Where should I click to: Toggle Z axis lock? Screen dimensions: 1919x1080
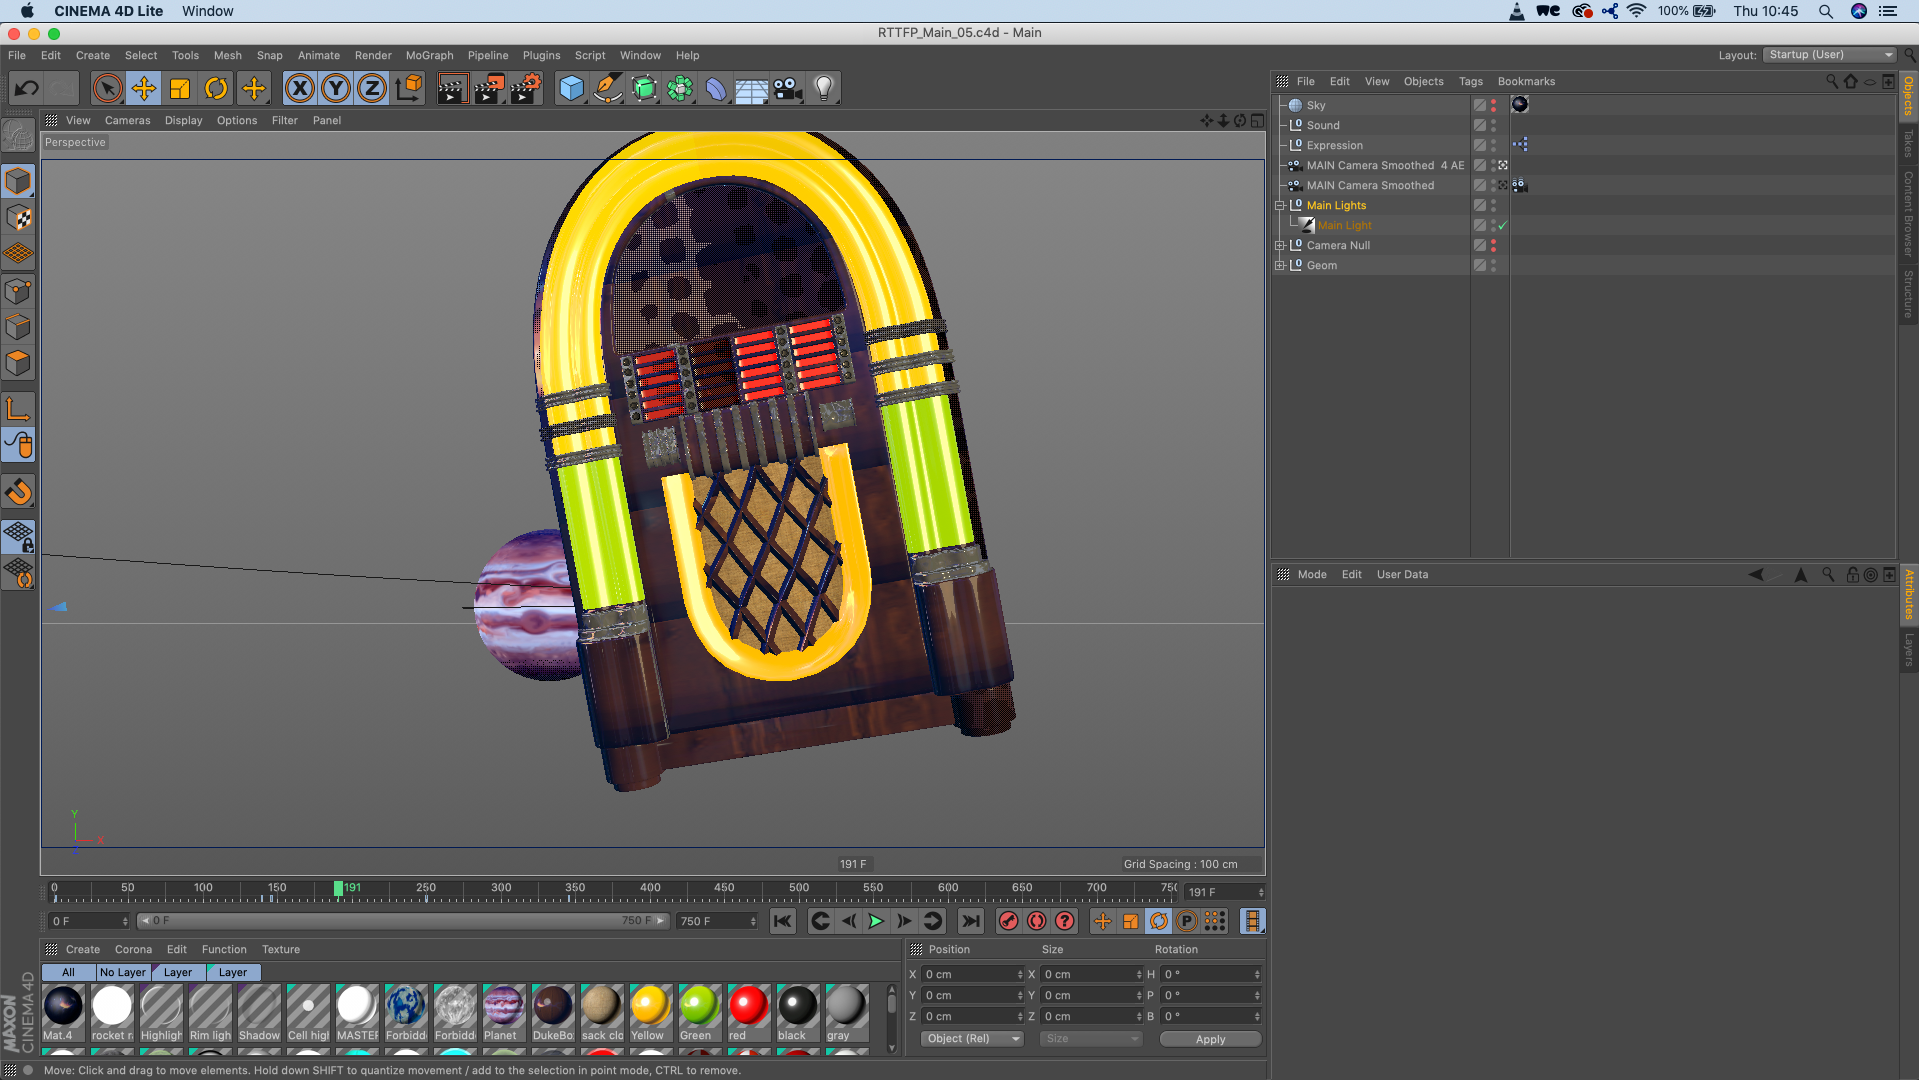pos(372,89)
